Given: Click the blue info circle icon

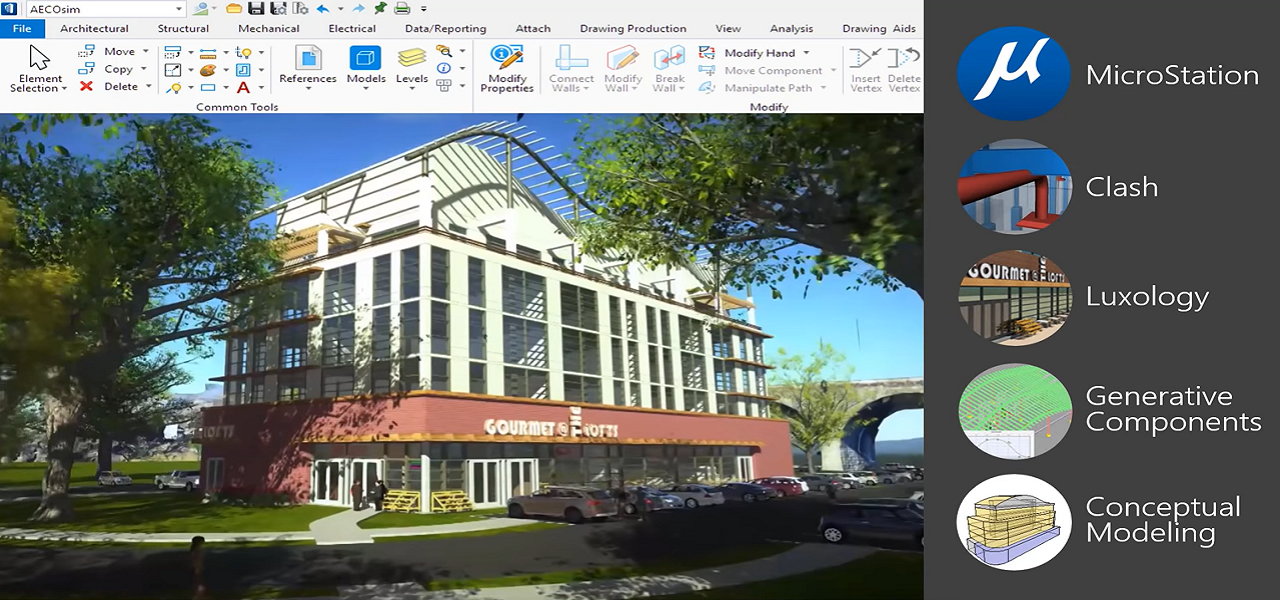Looking at the screenshot, I should pyautogui.click(x=443, y=68).
